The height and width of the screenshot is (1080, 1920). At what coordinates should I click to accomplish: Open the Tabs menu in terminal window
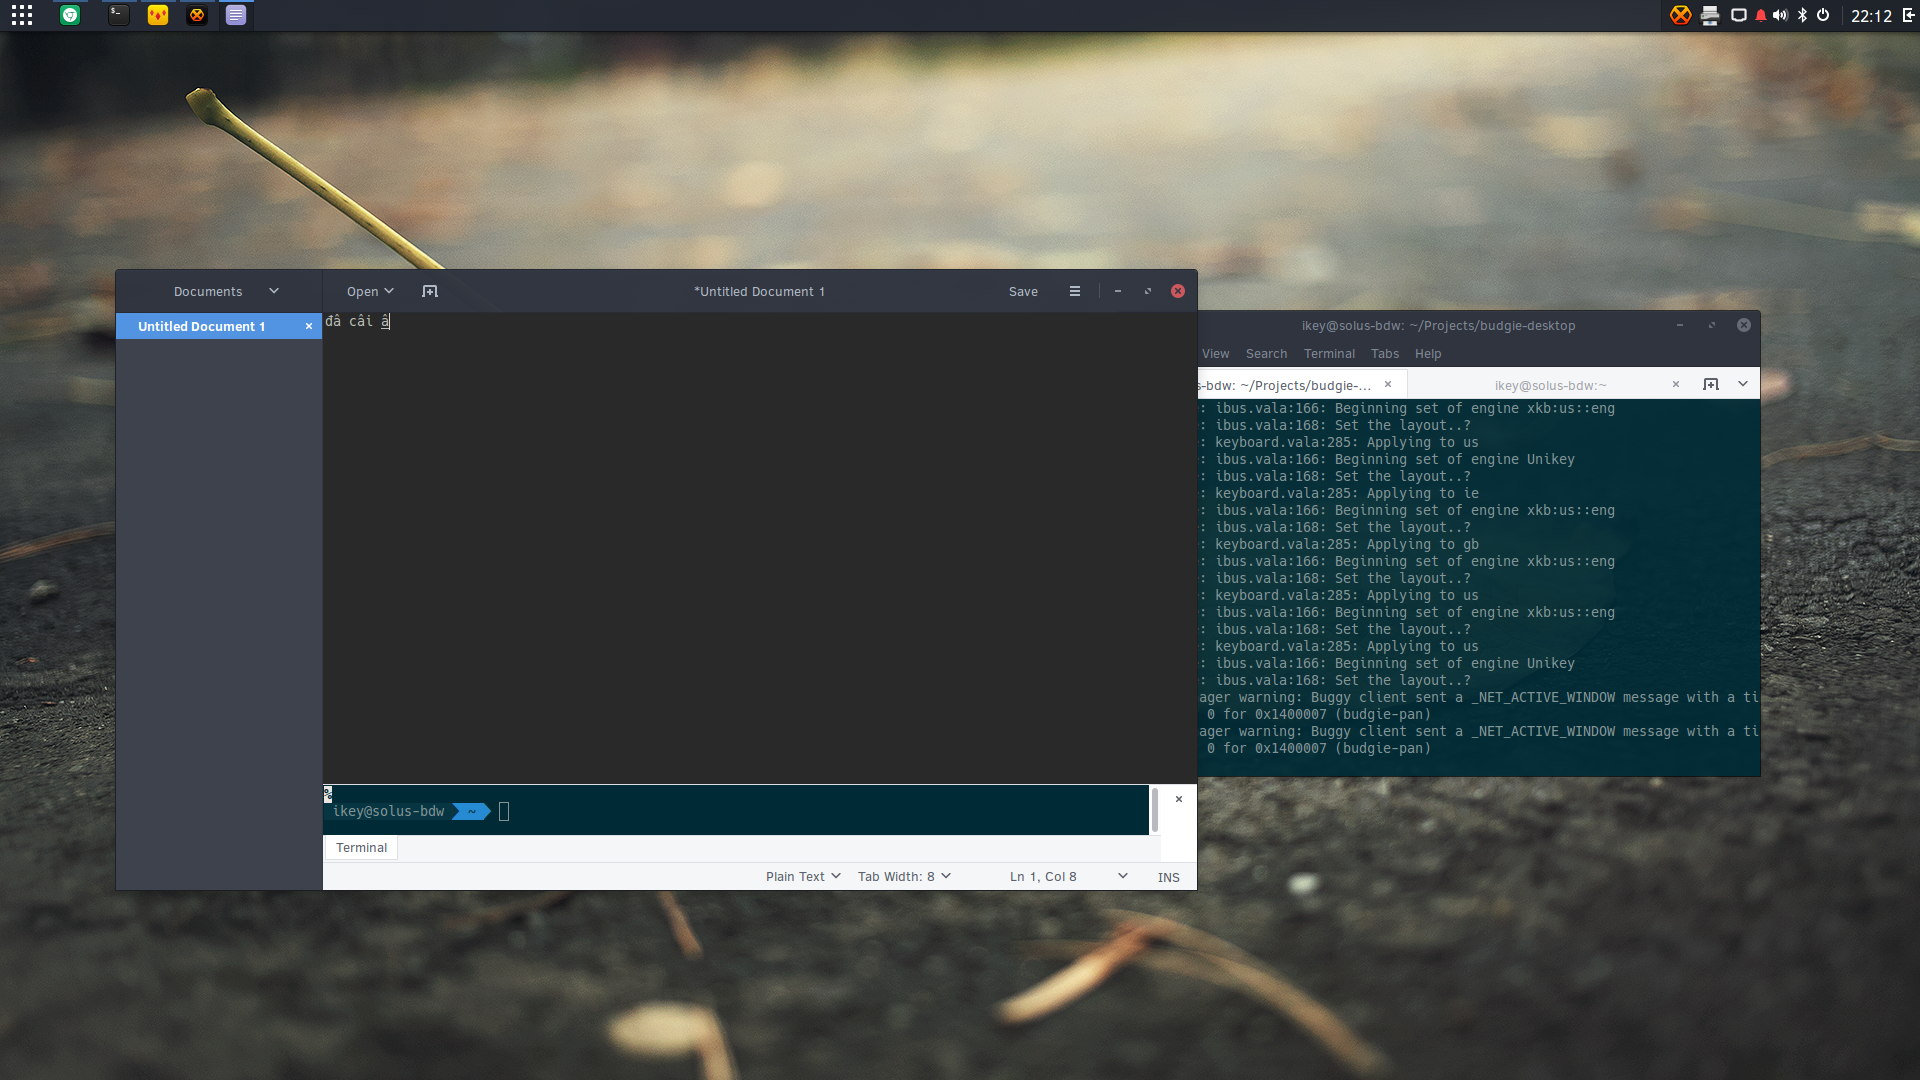[1385, 354]
